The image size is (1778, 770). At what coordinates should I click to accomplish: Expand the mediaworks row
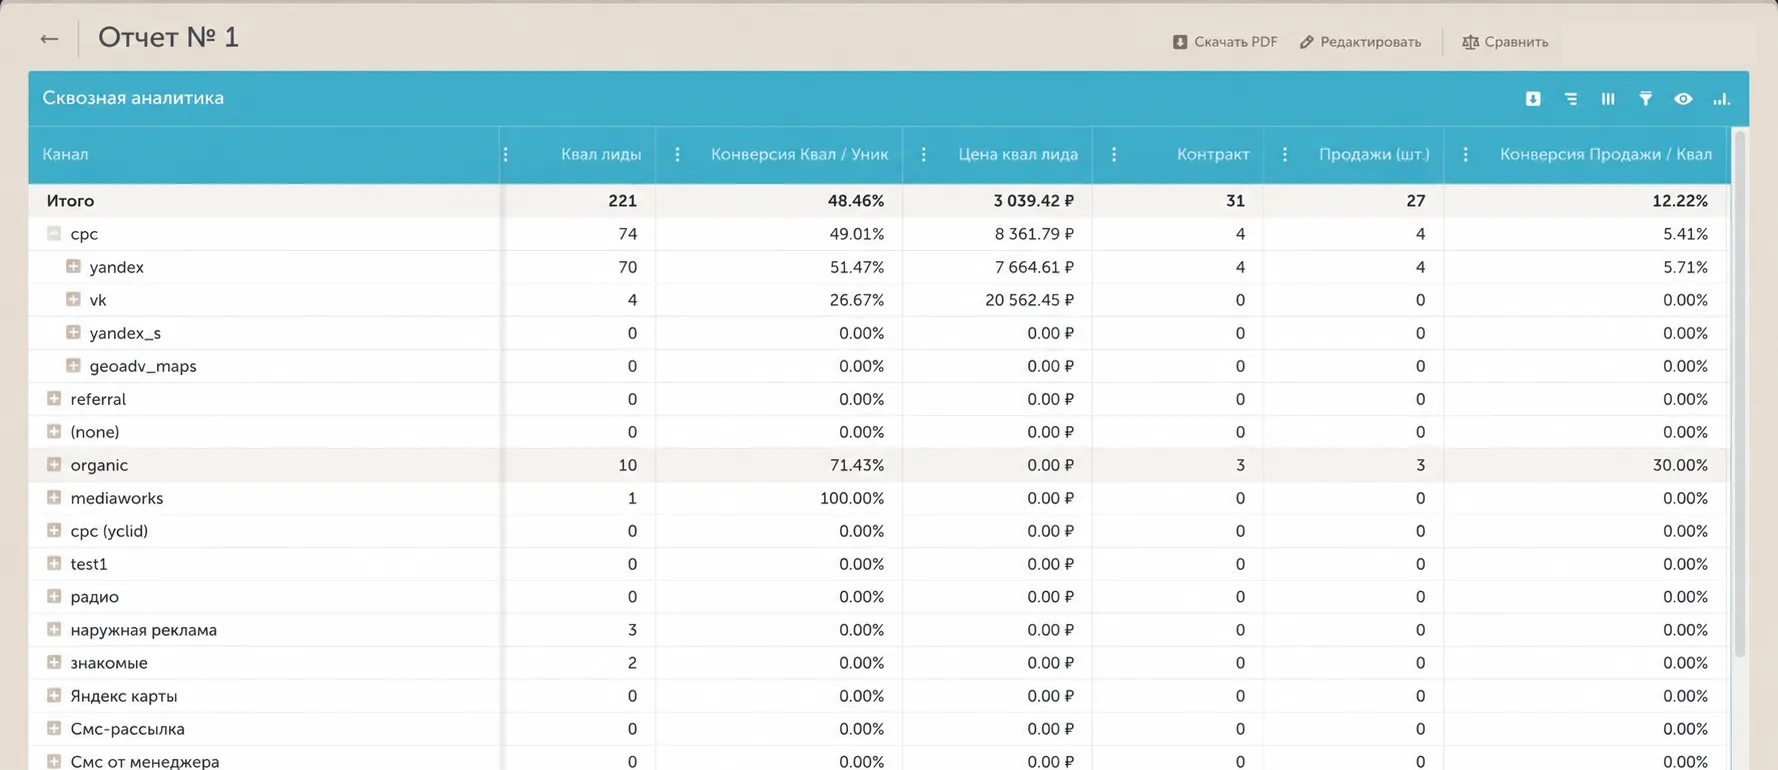(x=54, y=497)
